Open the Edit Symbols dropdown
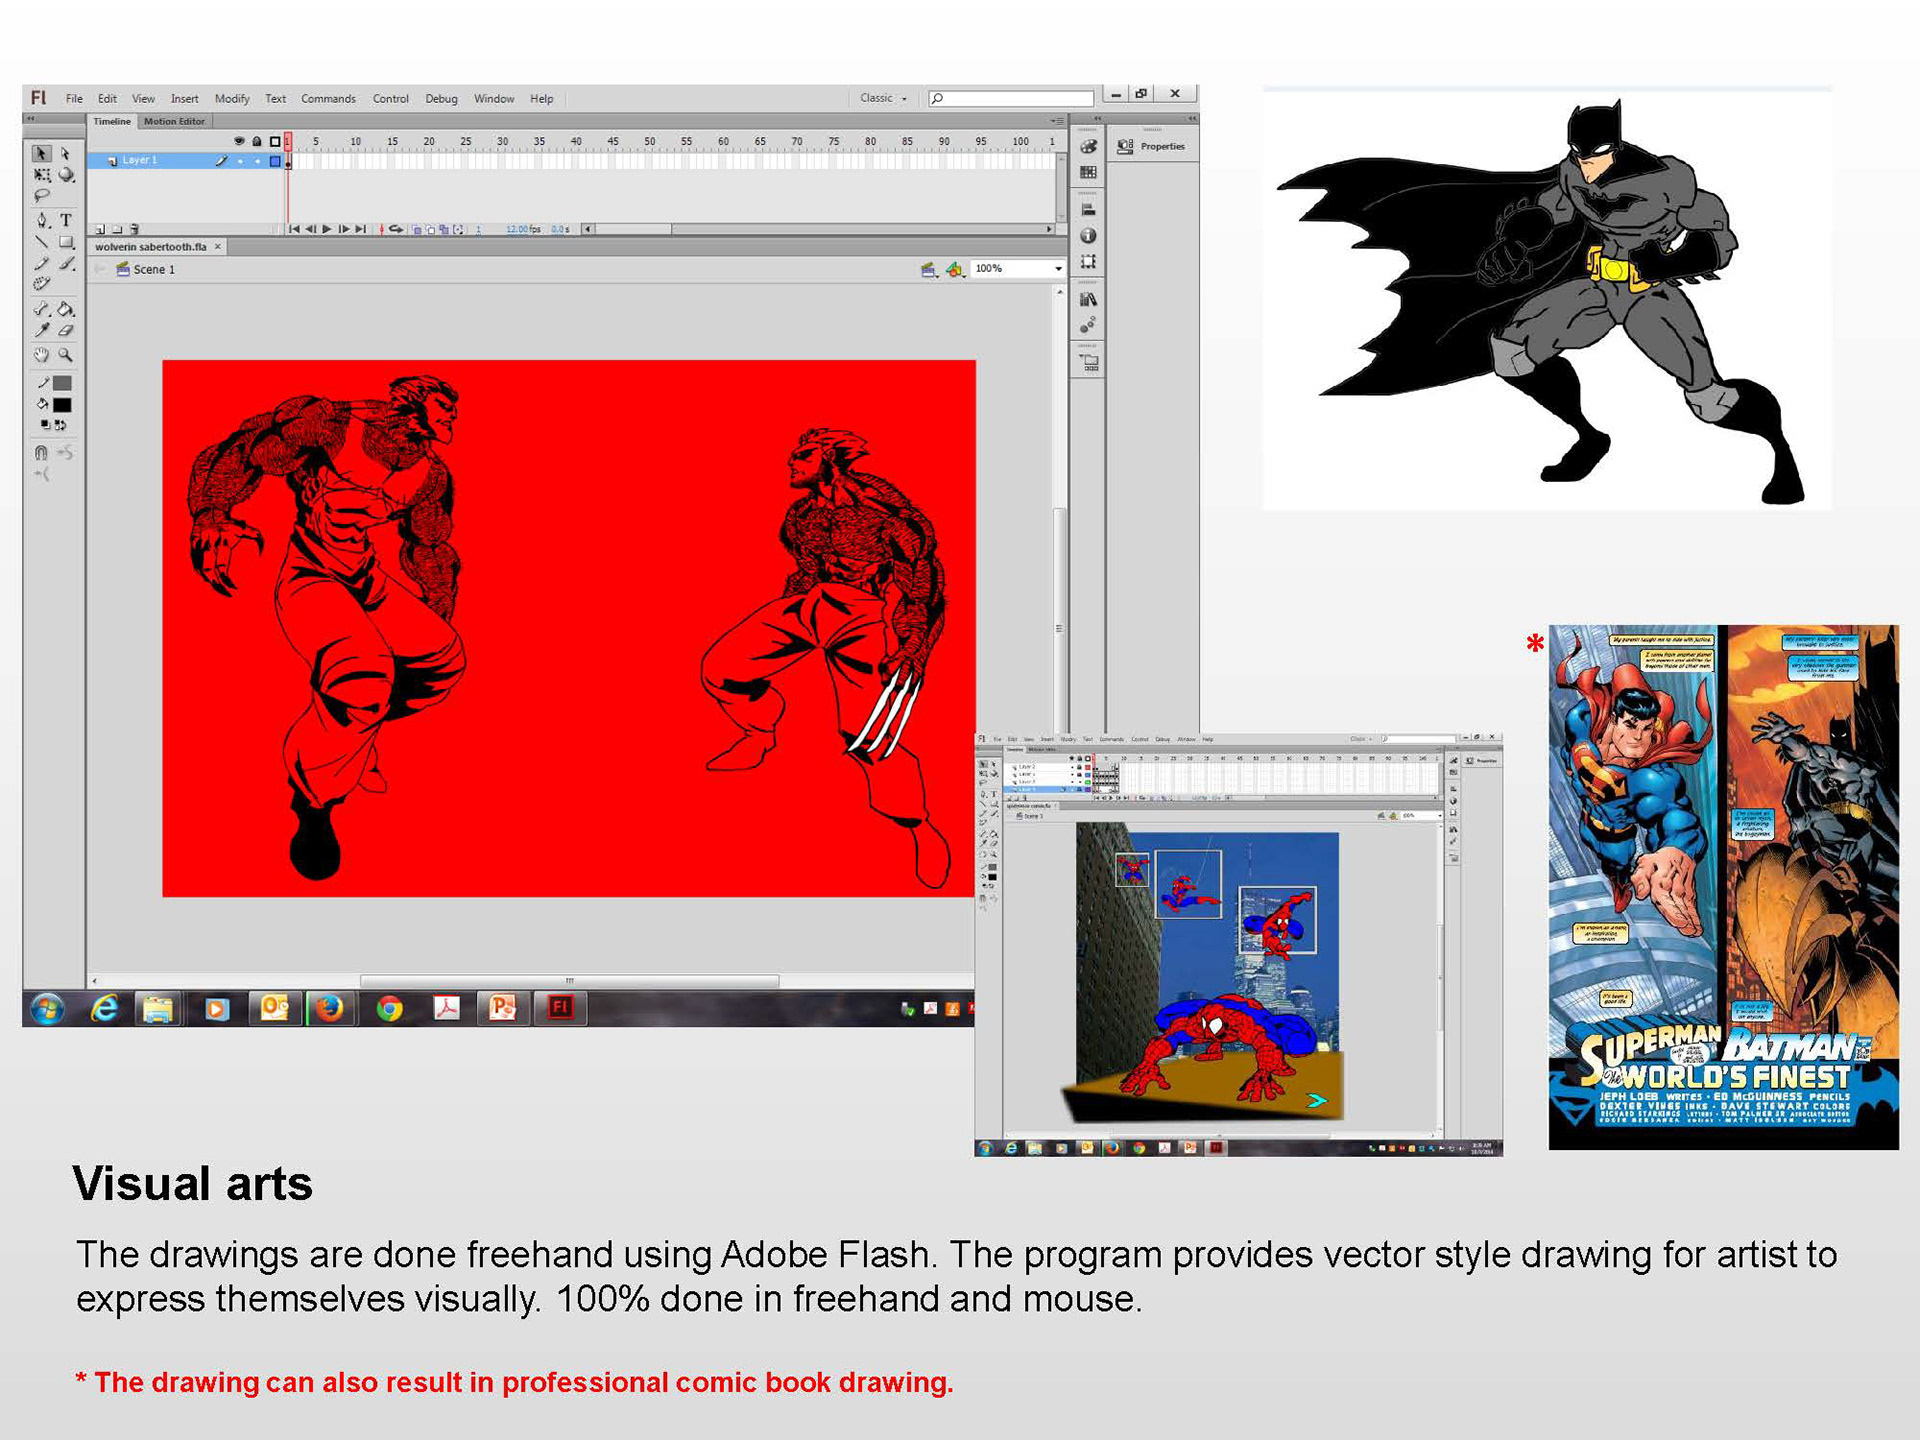The image size is (1920, 1440). [956, 269]
